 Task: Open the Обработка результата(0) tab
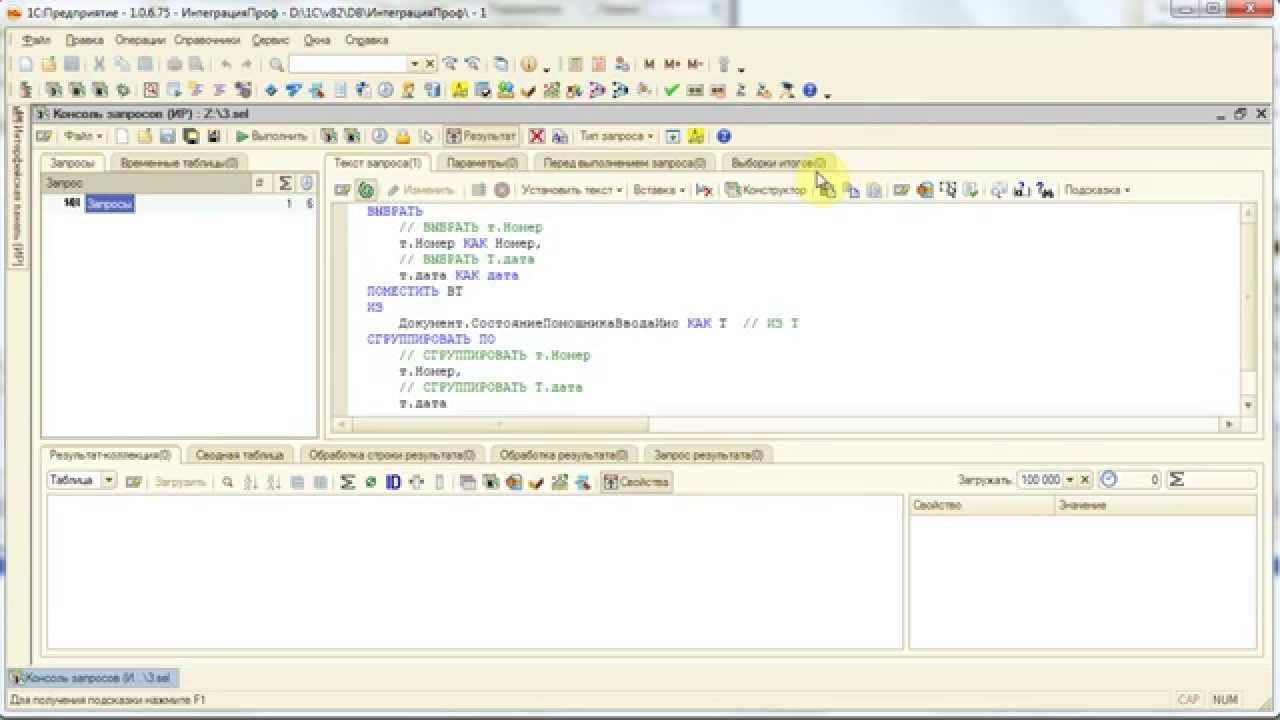coord(565,455)
